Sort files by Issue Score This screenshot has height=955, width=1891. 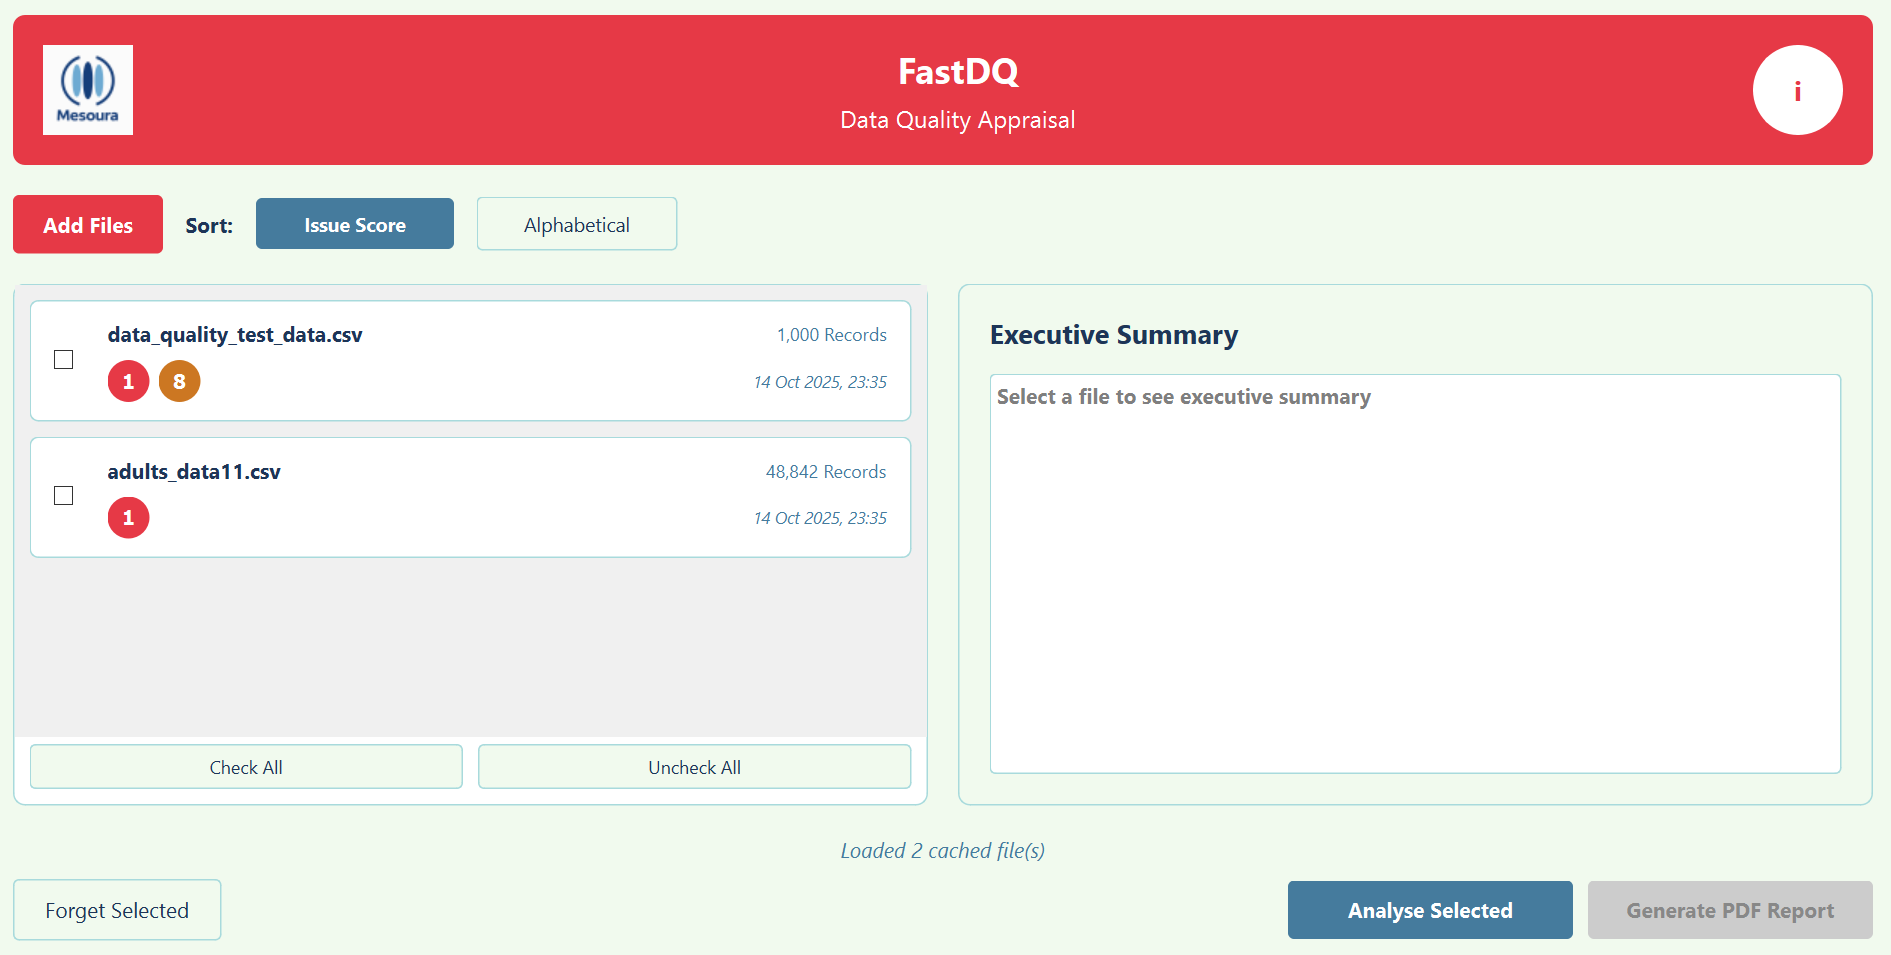[354, 223]
